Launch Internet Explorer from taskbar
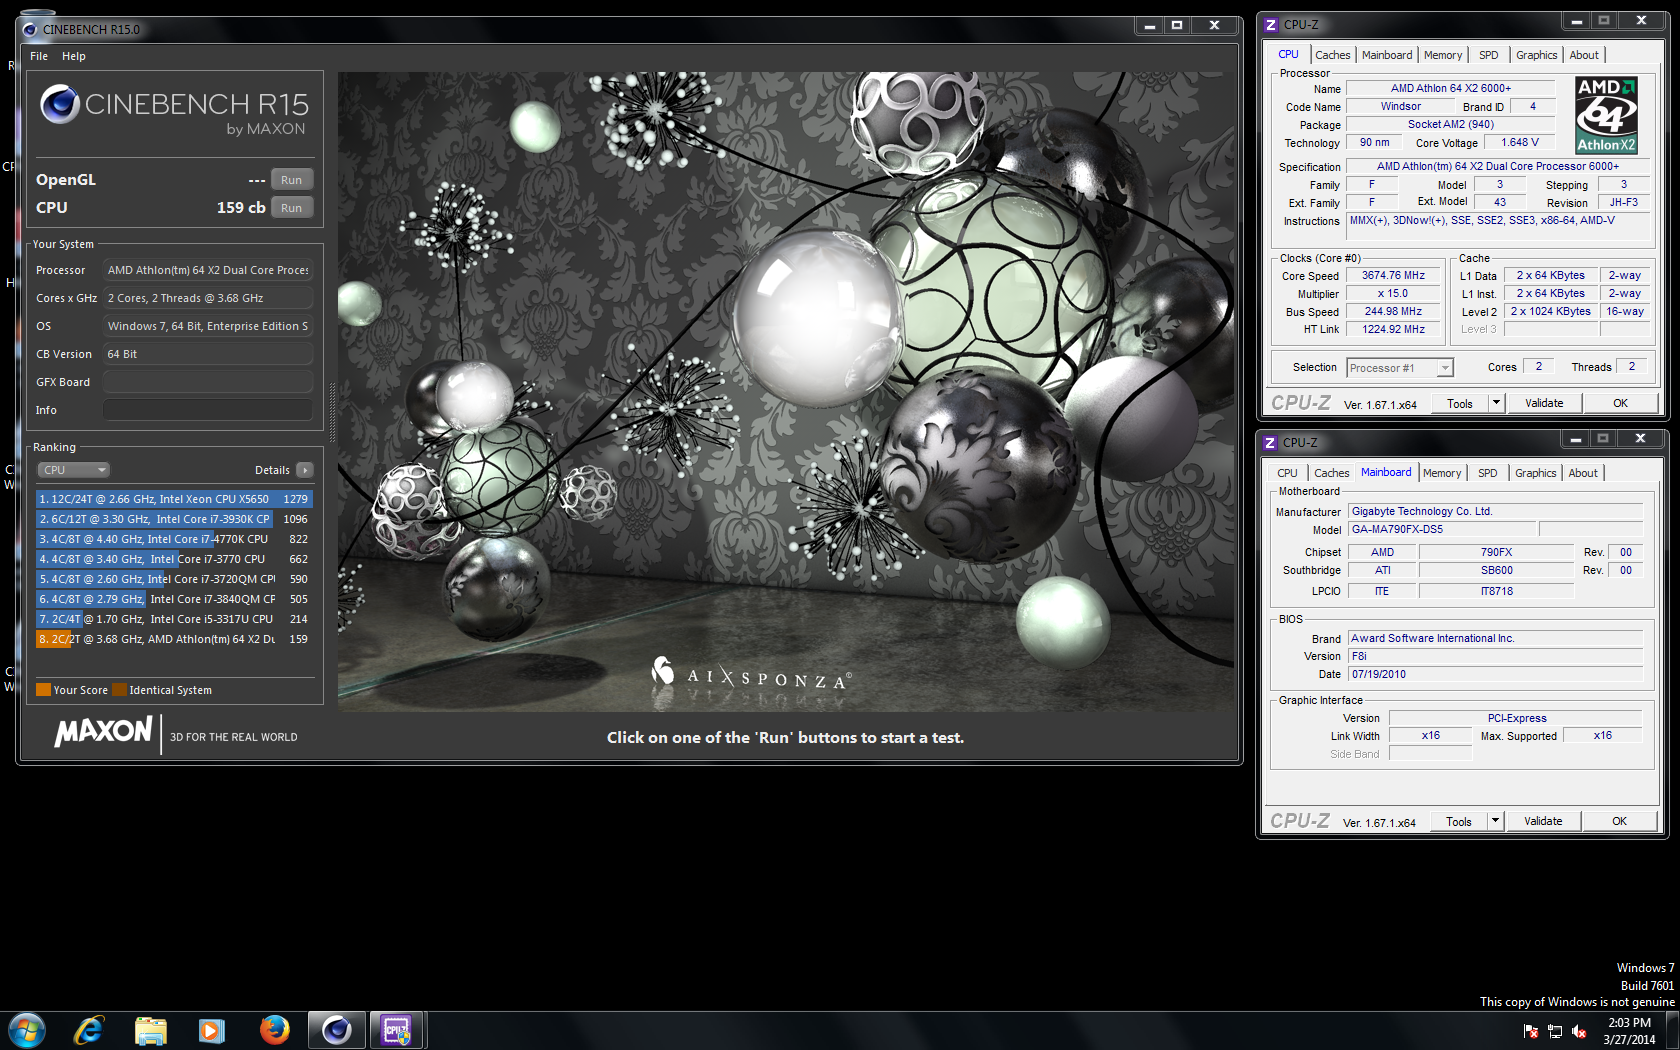Screen dimensions: 1680x1050 point(89,1030)
